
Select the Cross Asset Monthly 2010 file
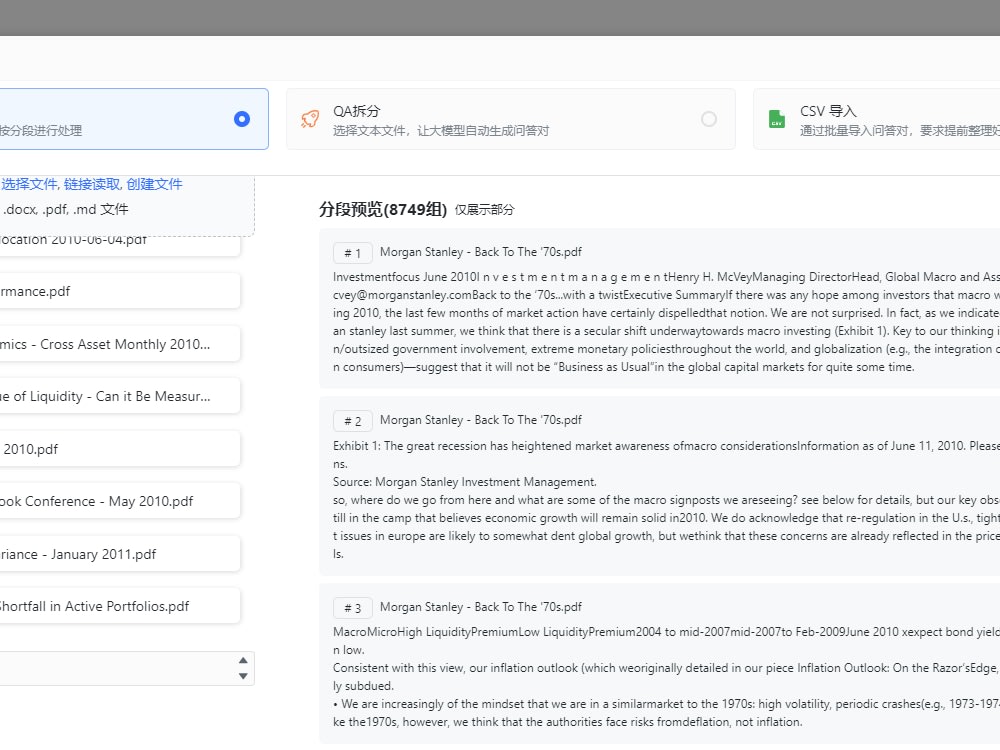pos(120,344)
